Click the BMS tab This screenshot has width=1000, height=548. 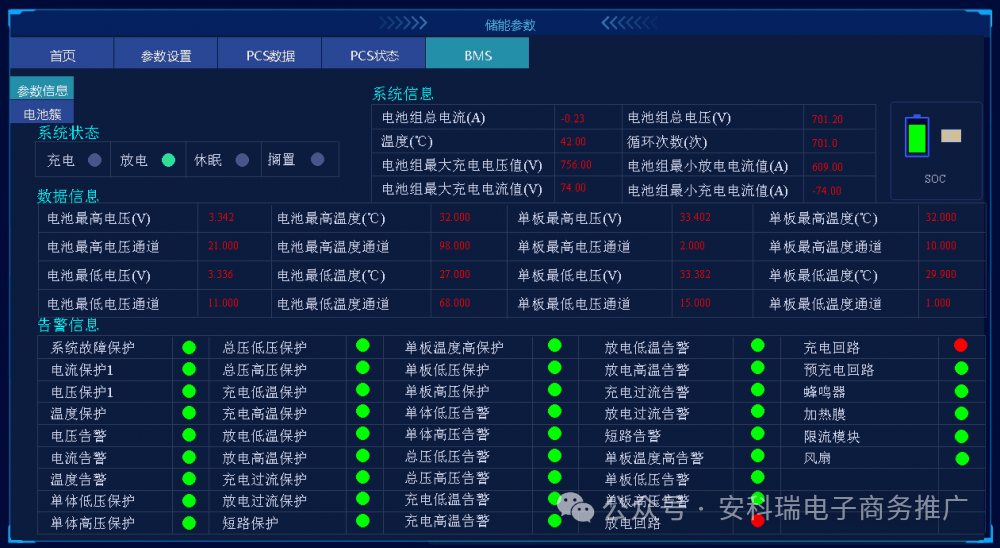(478, 54)
